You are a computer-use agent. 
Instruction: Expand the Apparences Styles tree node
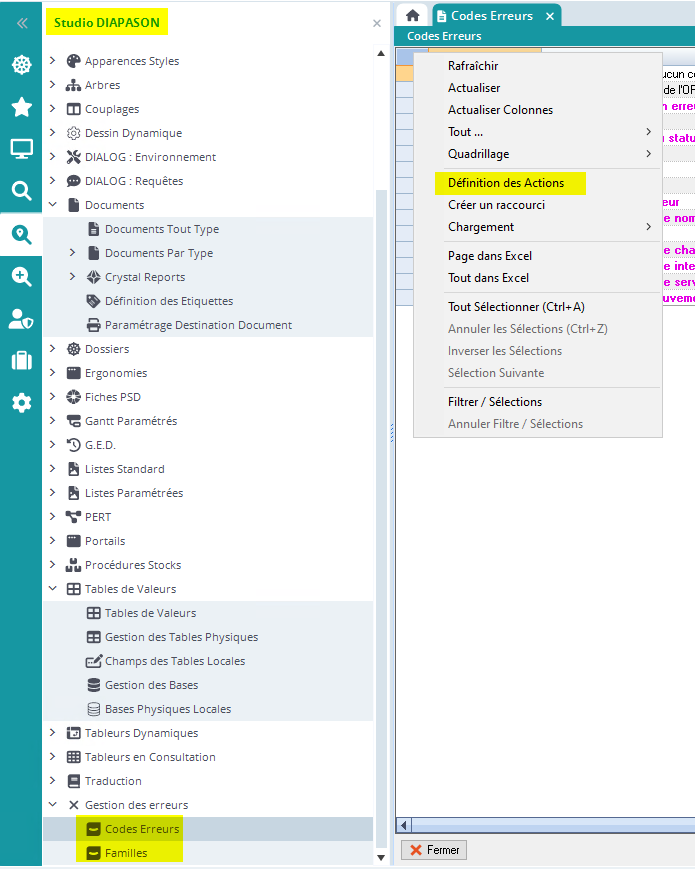tap(53, 61)
